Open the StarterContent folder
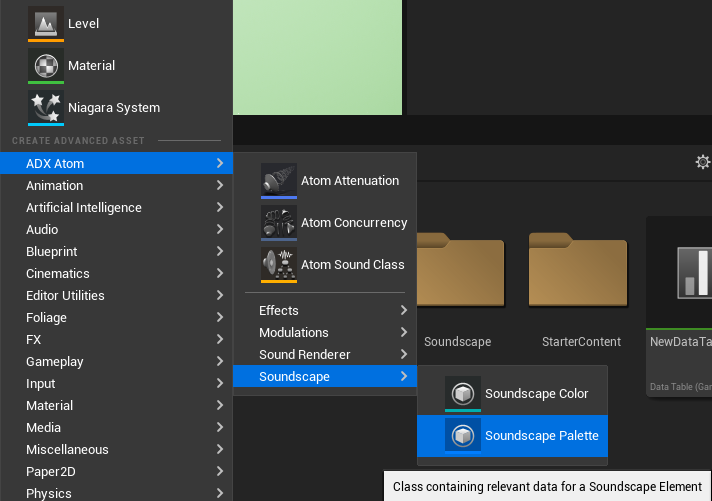712x501 pixels. tap(578, 269)
